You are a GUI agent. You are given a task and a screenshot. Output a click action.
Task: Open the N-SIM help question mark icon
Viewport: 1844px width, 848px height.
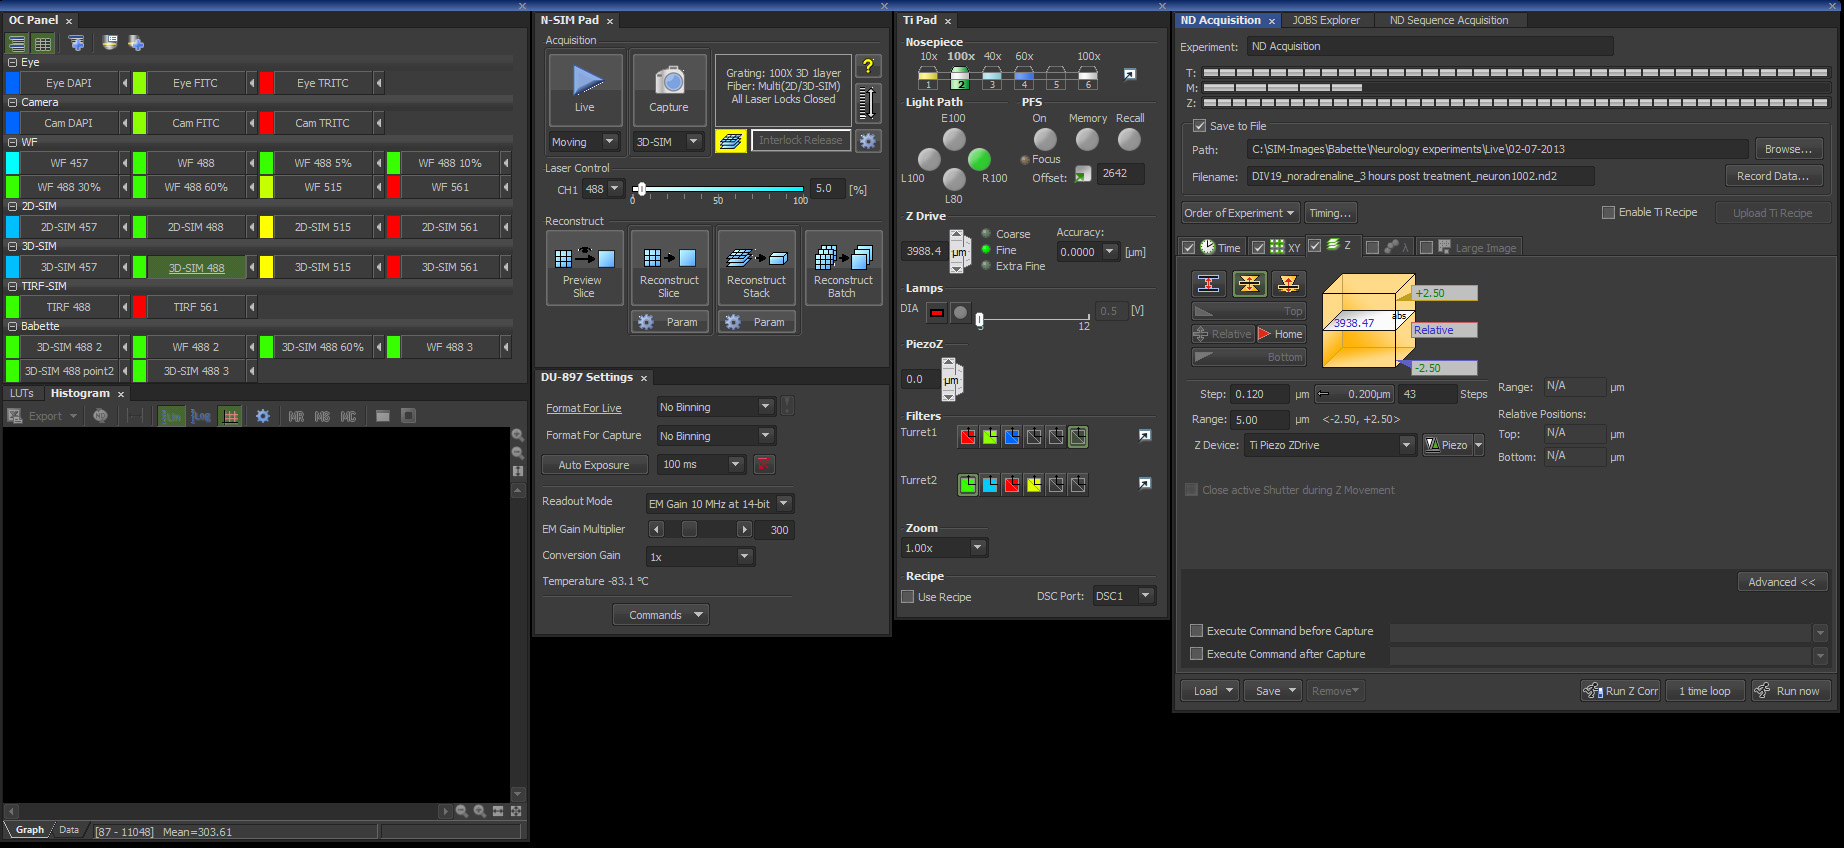[868, 67]
